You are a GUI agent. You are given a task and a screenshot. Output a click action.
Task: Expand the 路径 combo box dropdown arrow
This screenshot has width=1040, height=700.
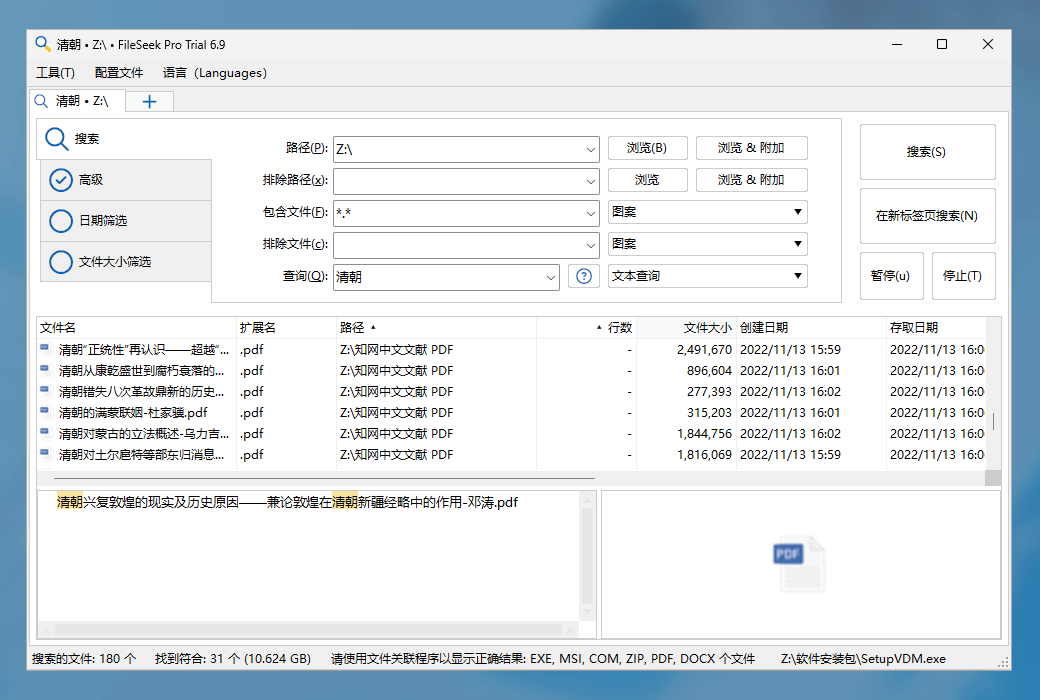(590, 149)
